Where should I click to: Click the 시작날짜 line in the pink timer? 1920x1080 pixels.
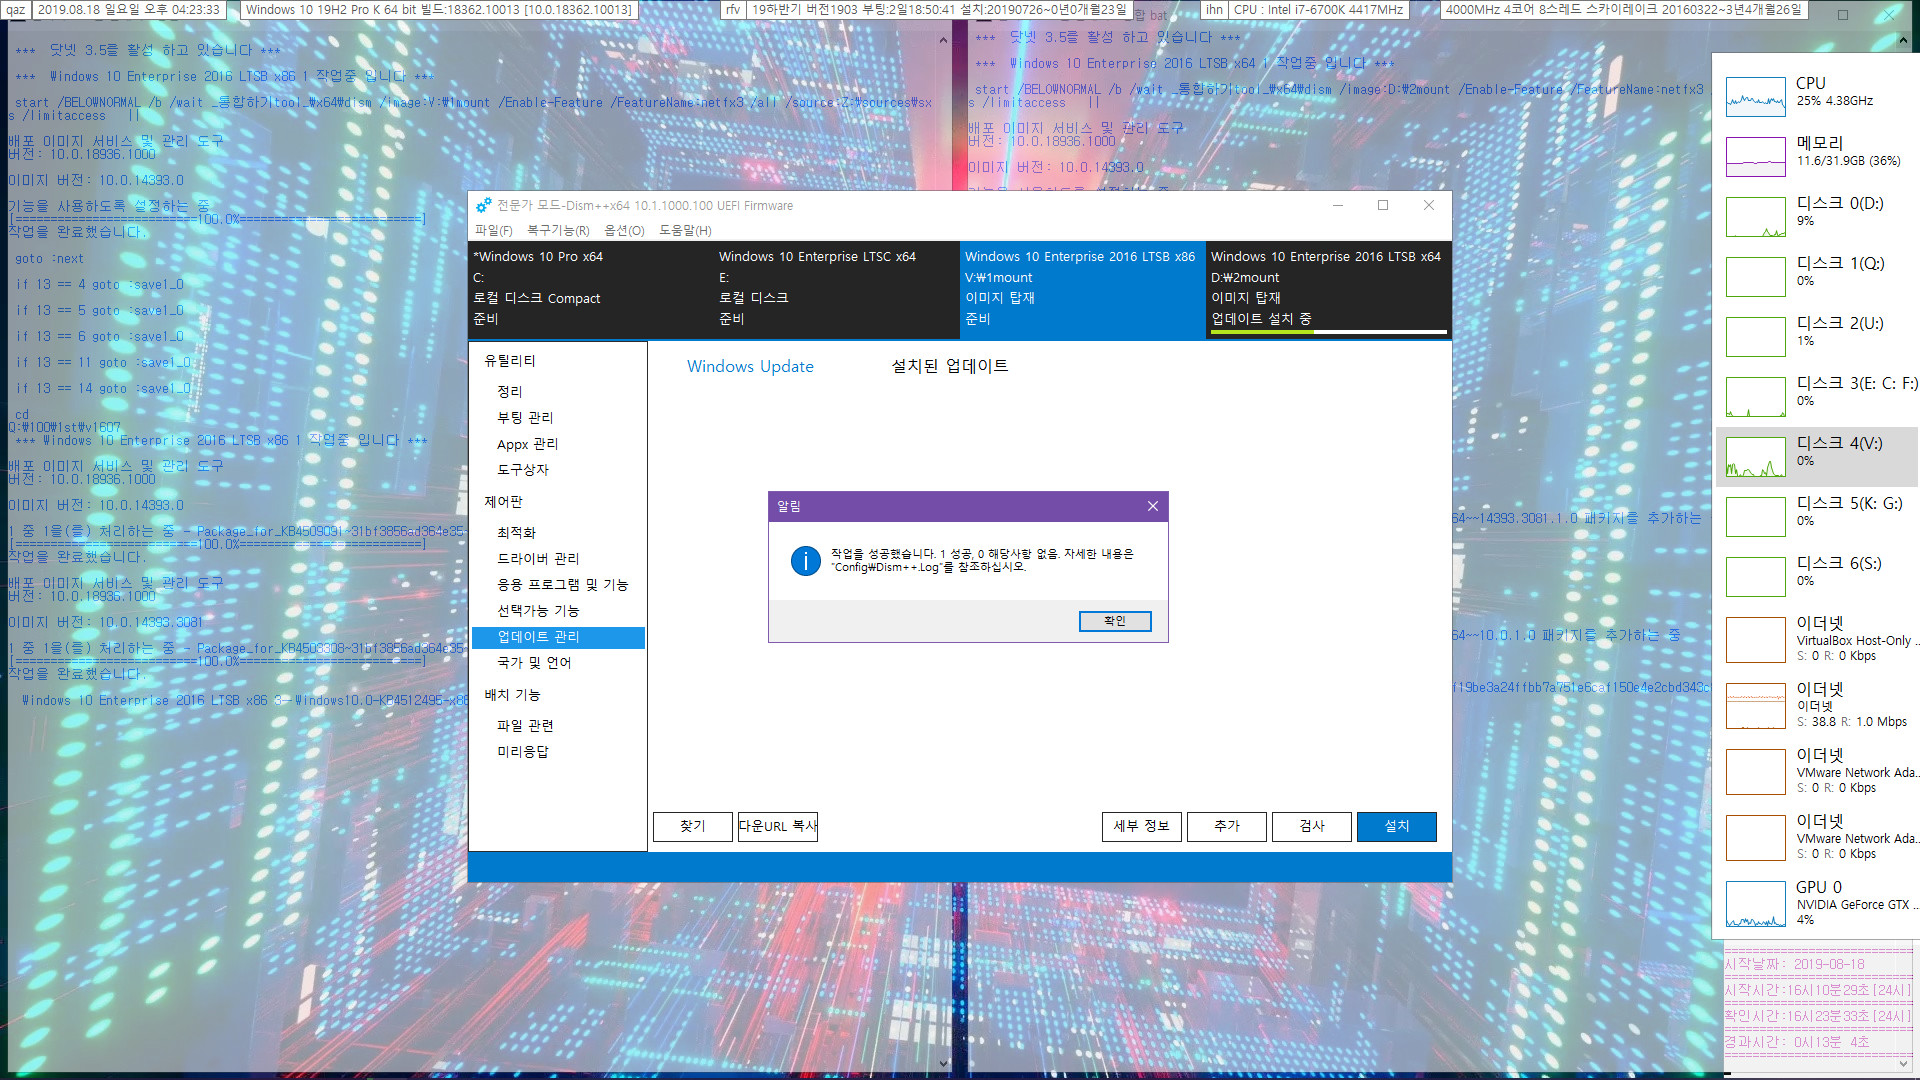(1794, 964)
